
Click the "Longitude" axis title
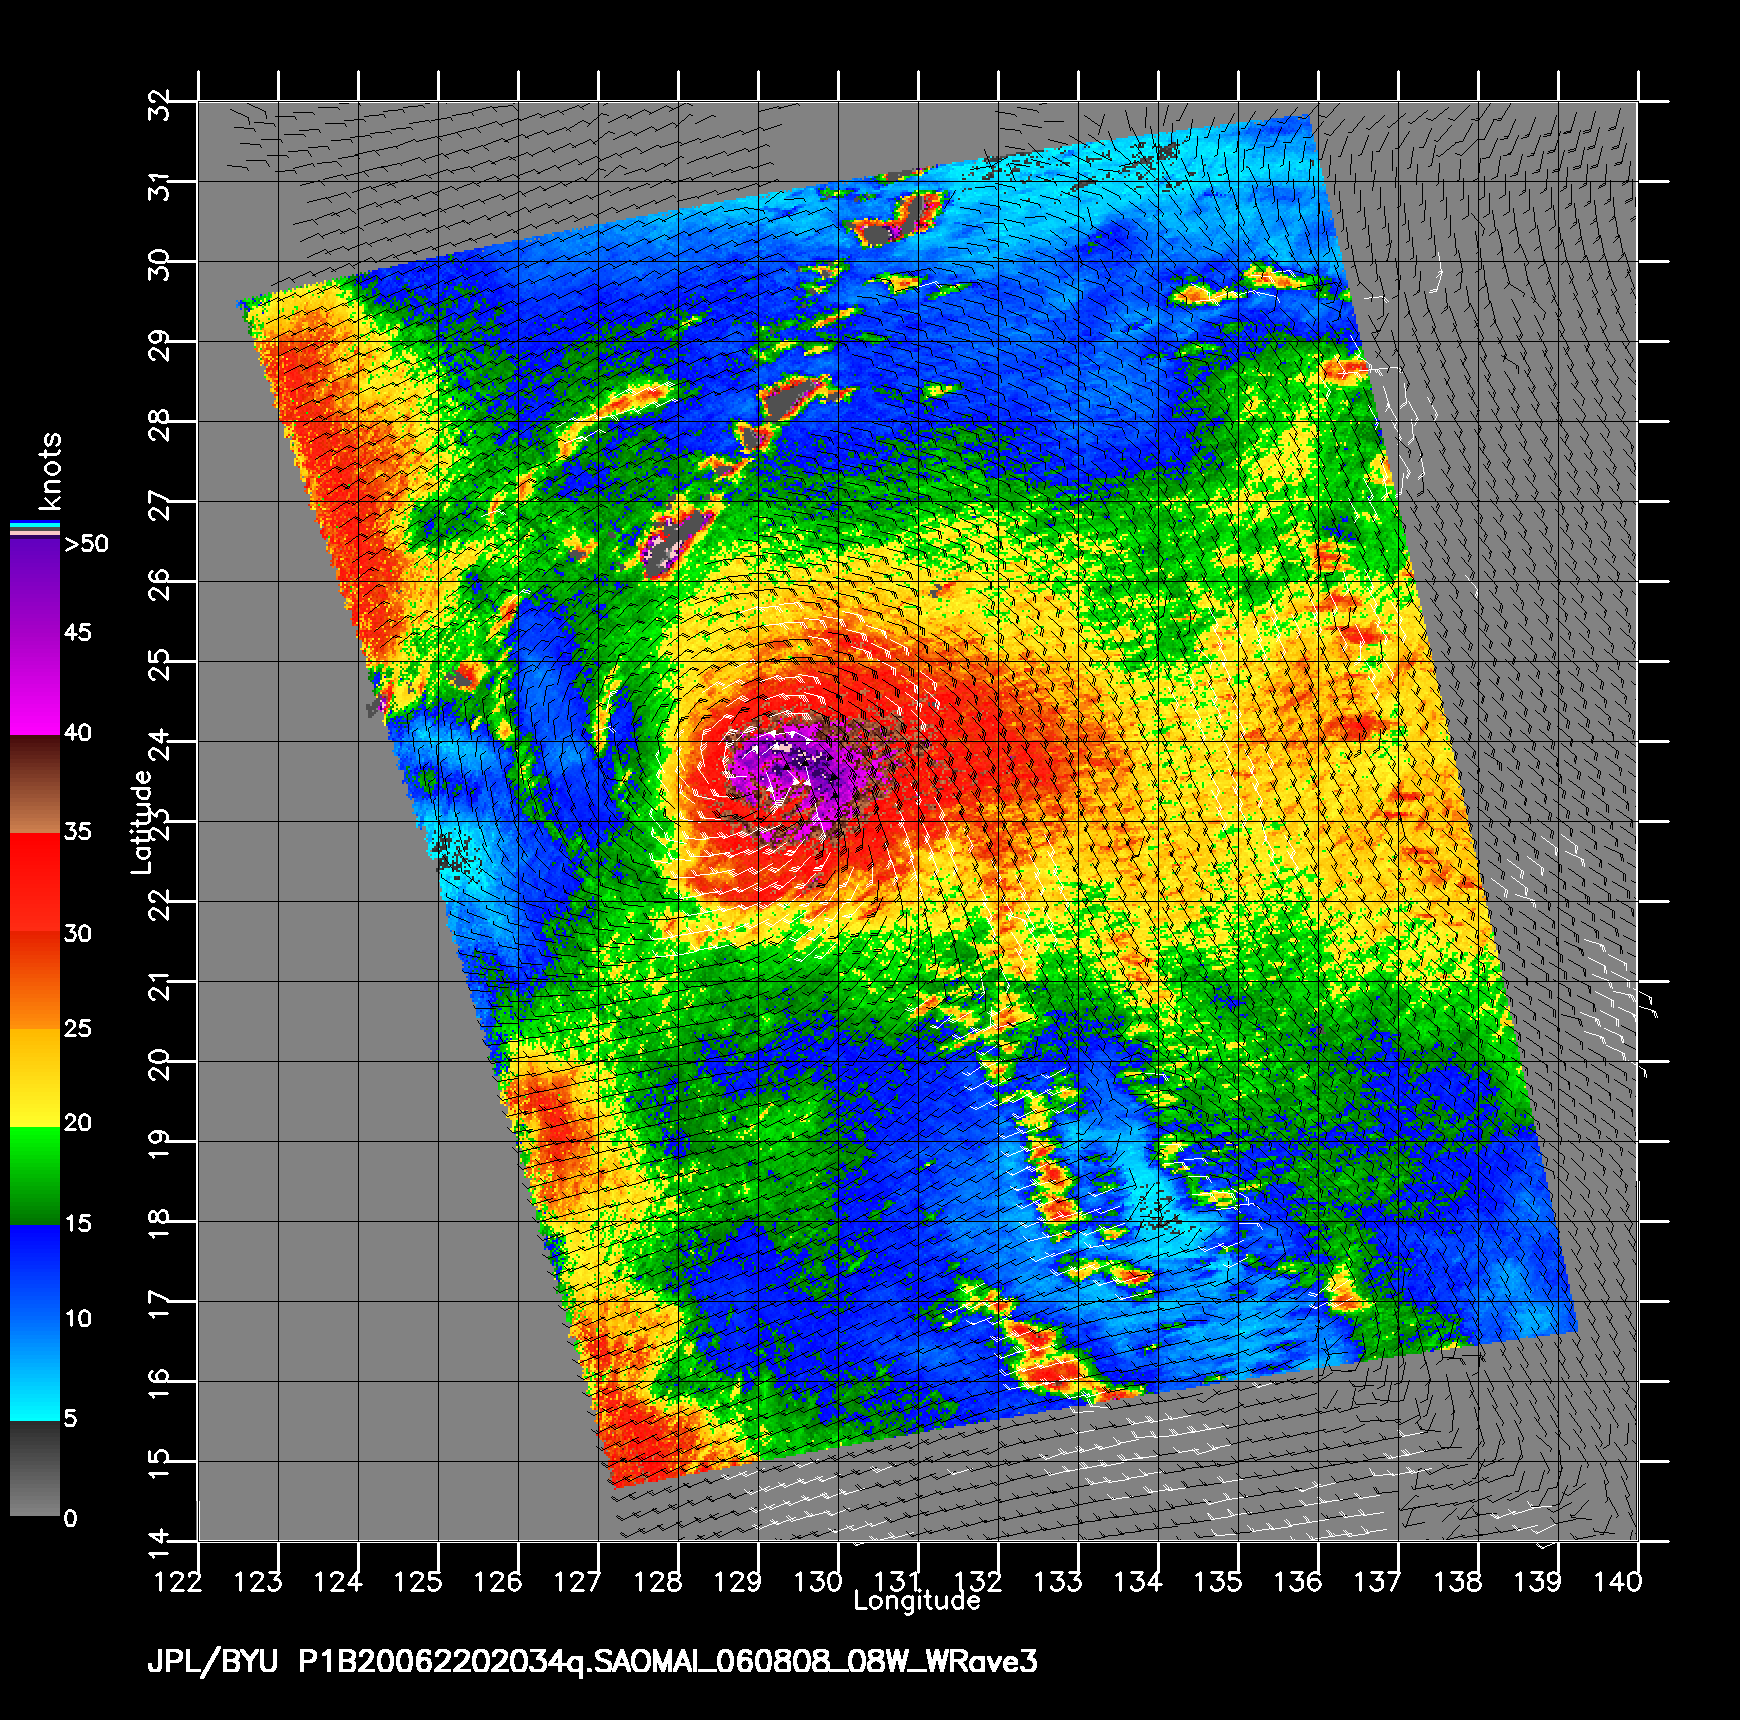[x=917, y=1601]
